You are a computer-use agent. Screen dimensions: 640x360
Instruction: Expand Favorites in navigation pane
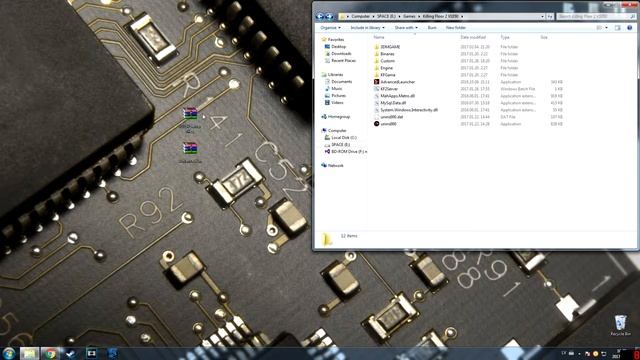pos(333,40)
